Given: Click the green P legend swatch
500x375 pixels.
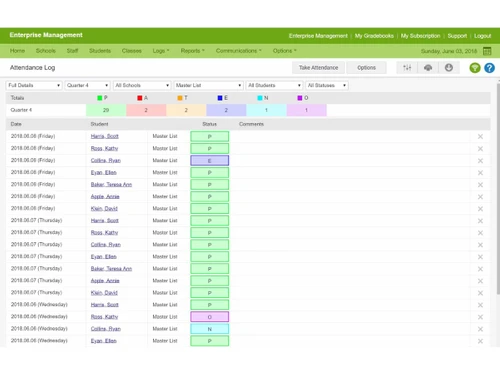Looking at the screenshot, I should click(99, 98).
